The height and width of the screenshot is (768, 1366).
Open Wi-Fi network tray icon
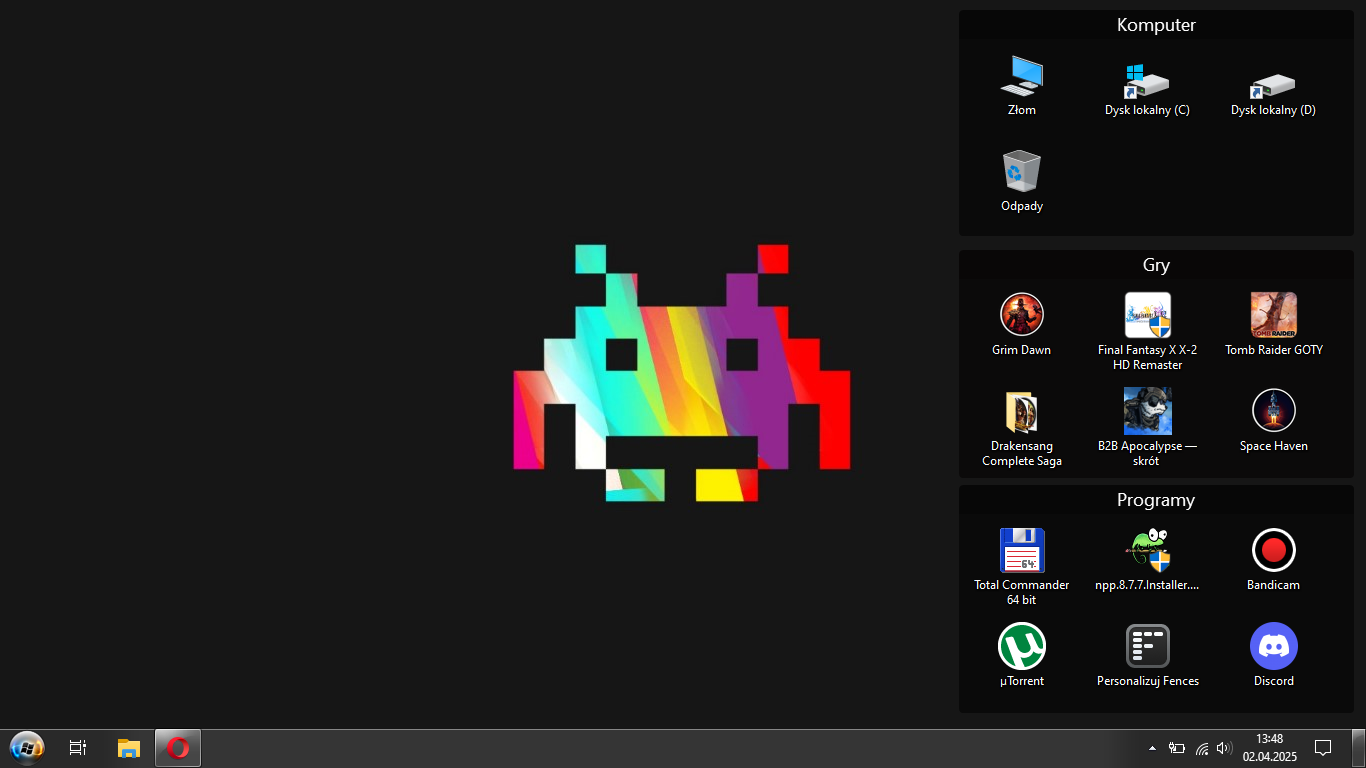click(x=1202, y=748)
